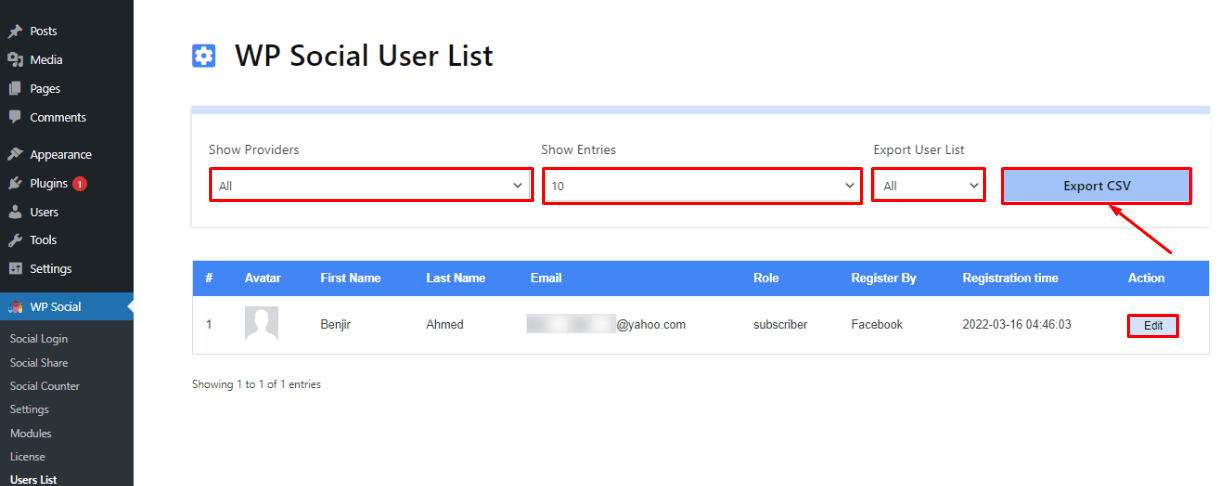Image resolution: width=1232 pixels, height=486 pixels.
Task: Click the Appearance paintbrush icon
Action: coord(15,155)
